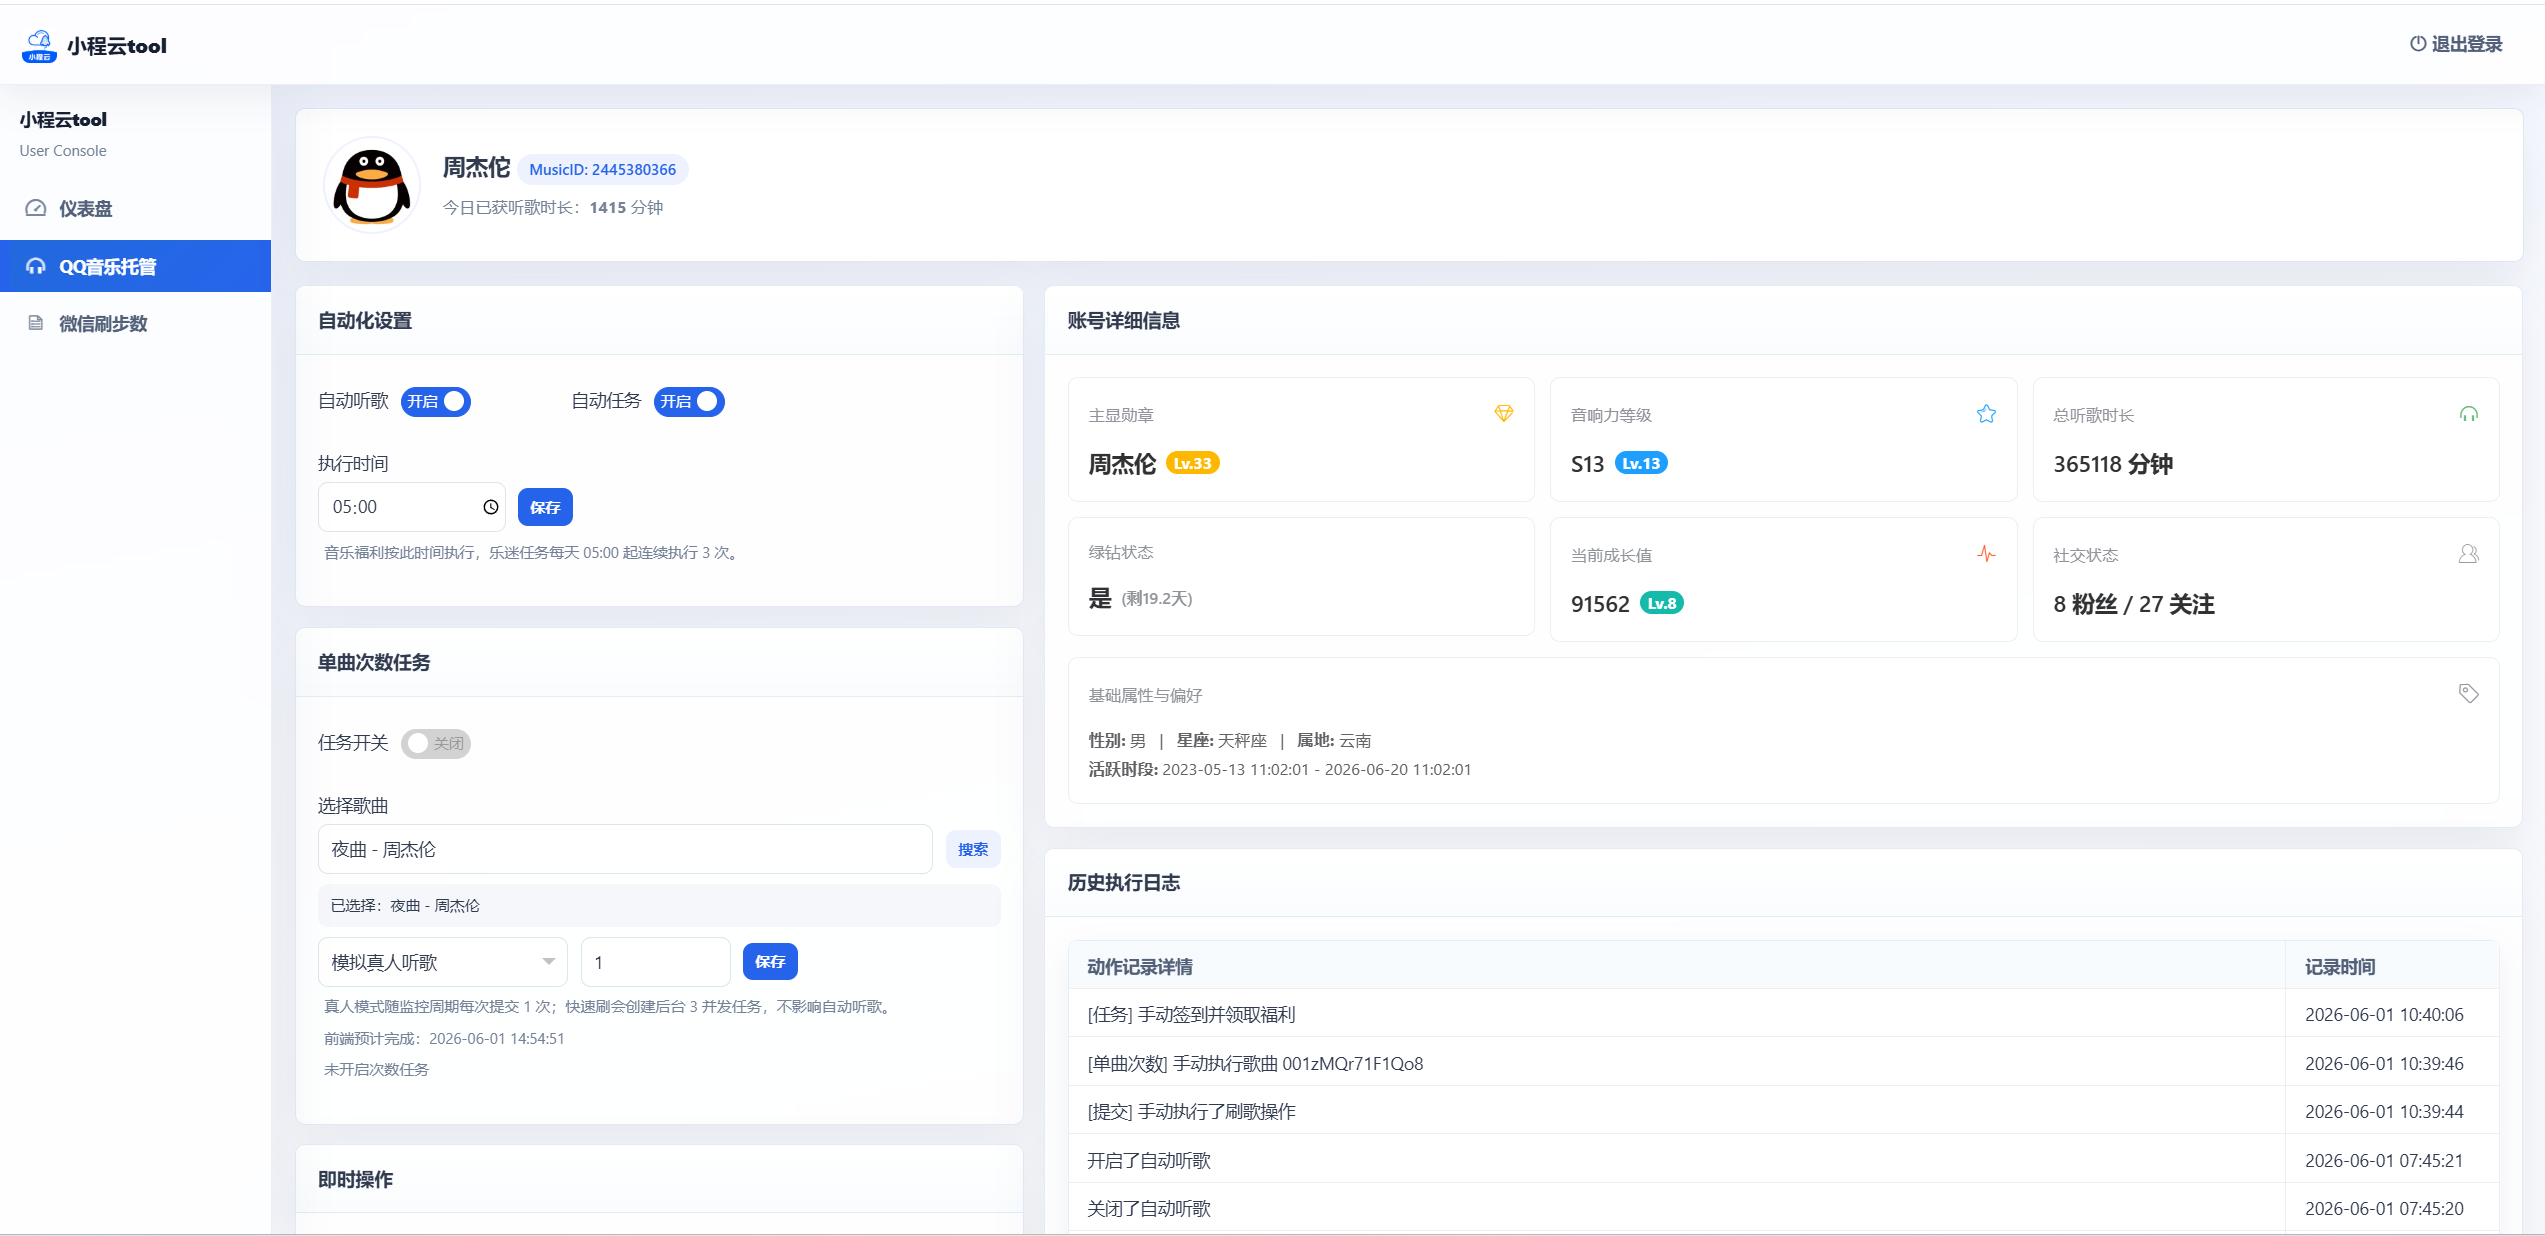The width and height of the screenshot is (2545, 1236).
Task: Save the execution time setting
Action: (545, 507)
